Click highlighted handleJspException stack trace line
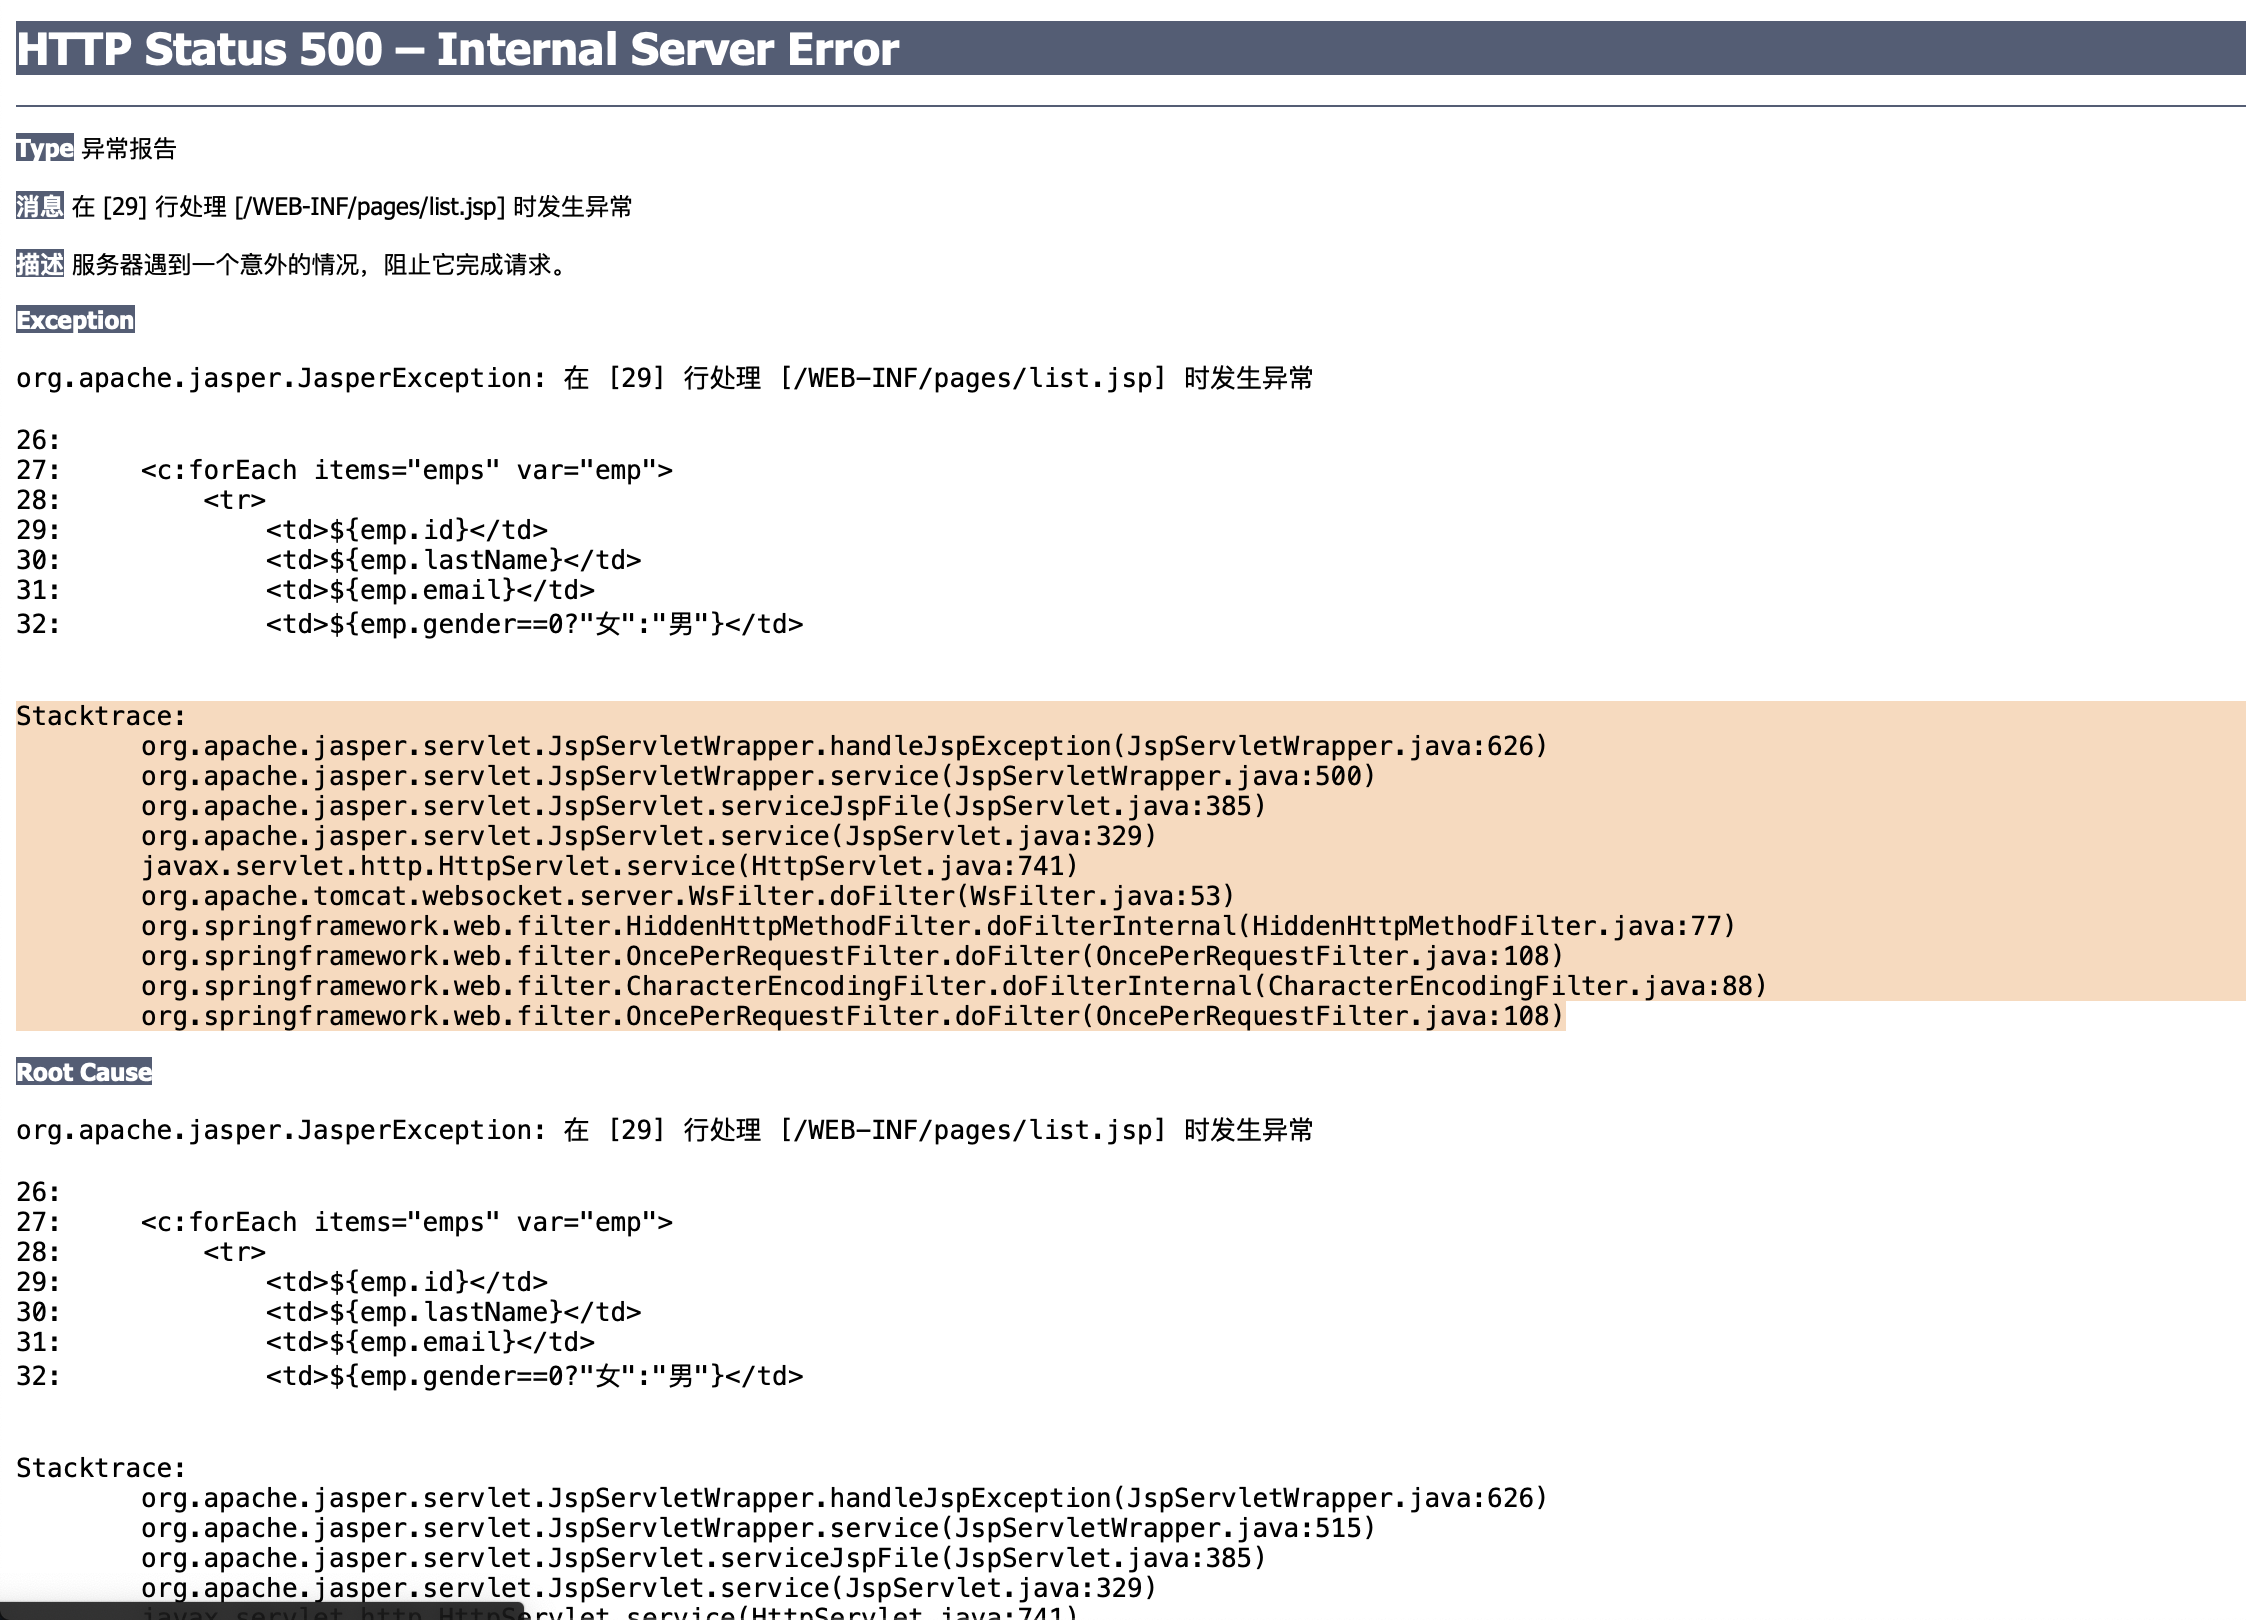 click(844, 746)
